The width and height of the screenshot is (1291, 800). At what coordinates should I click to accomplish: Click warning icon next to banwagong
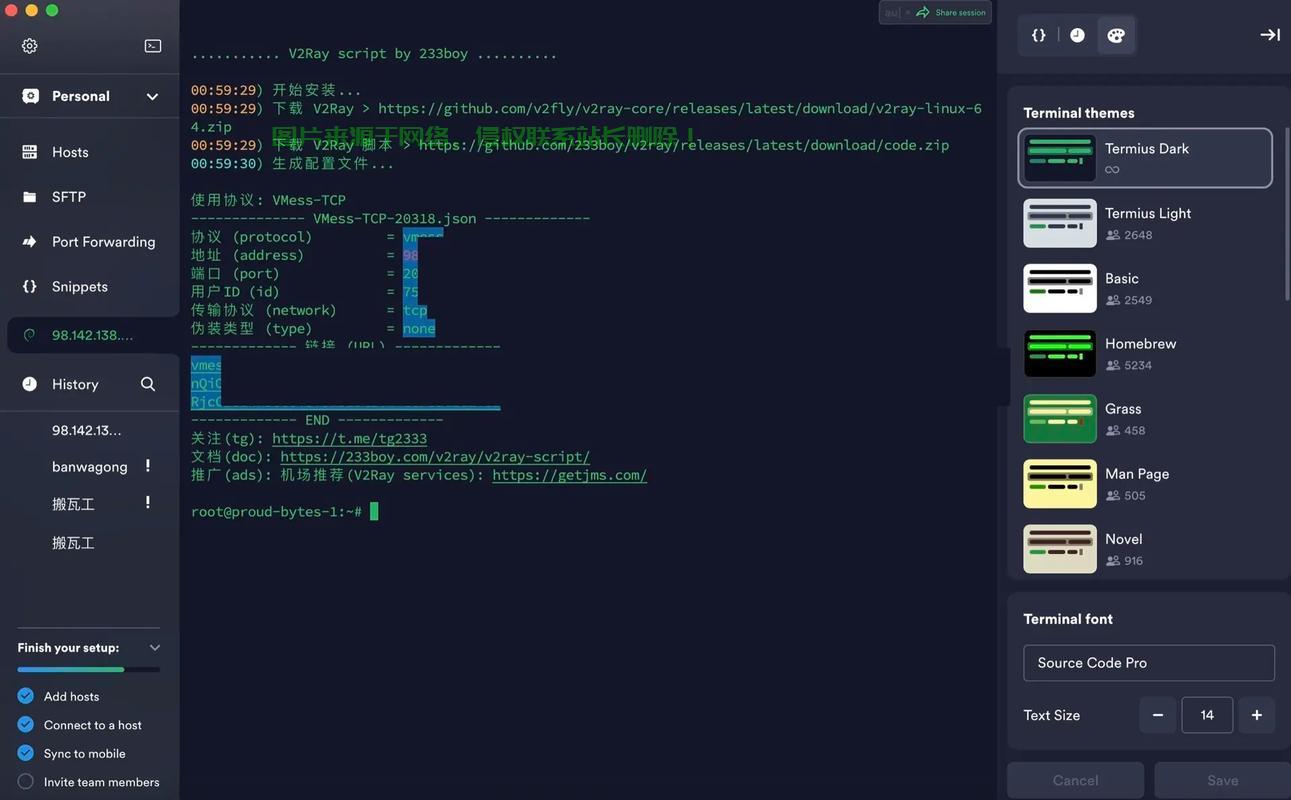pos(148,466)
